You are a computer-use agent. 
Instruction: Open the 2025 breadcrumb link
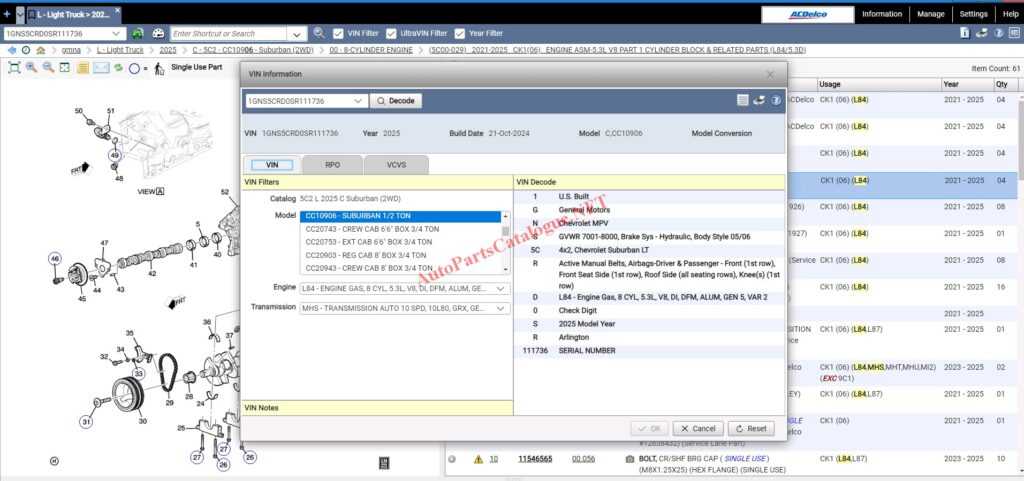(x=168, y=50)
